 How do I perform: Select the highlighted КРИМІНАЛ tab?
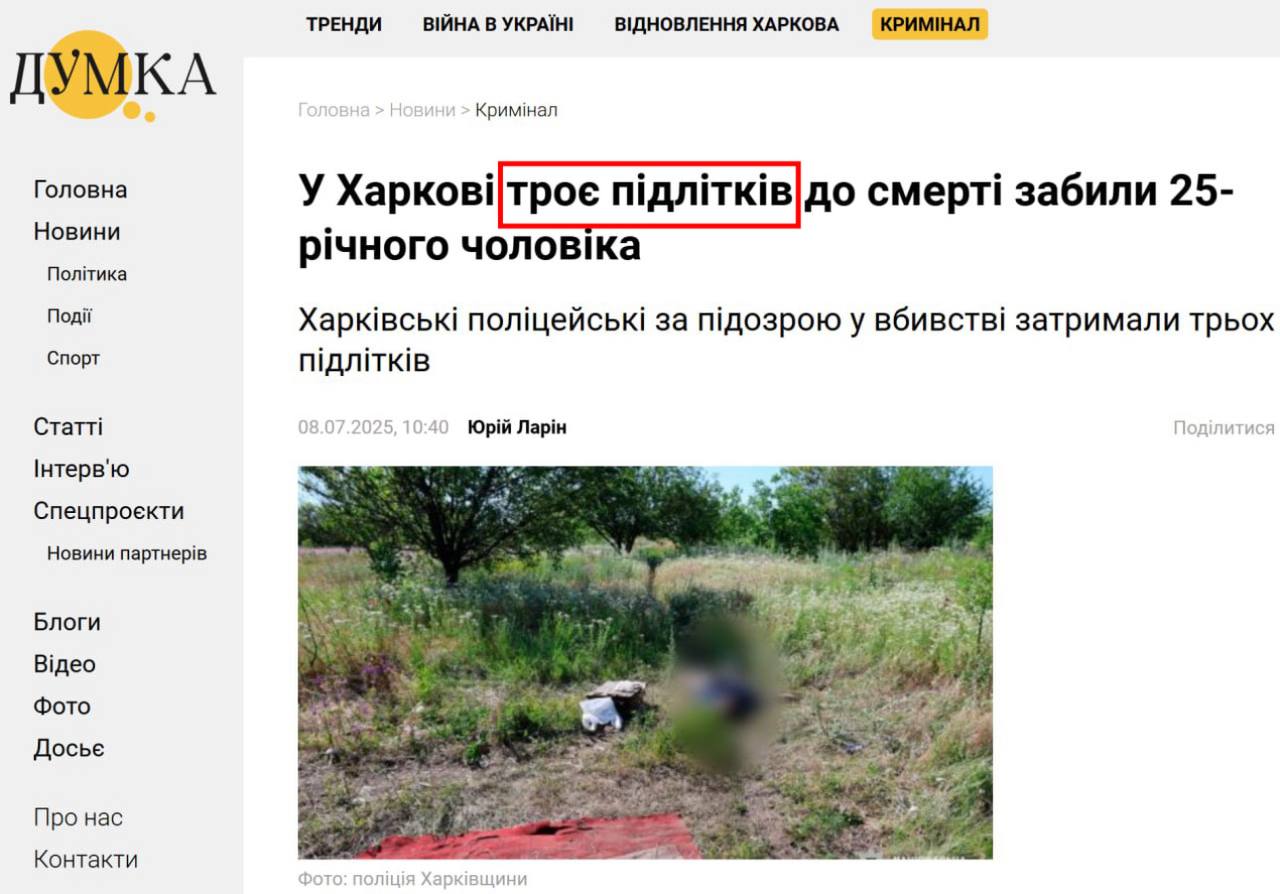930,25
